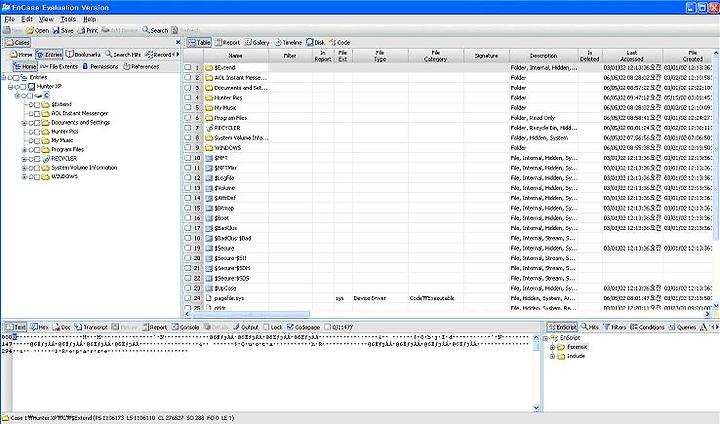
Task: Select the Entries tab
Action: click(x=49, y=55)
